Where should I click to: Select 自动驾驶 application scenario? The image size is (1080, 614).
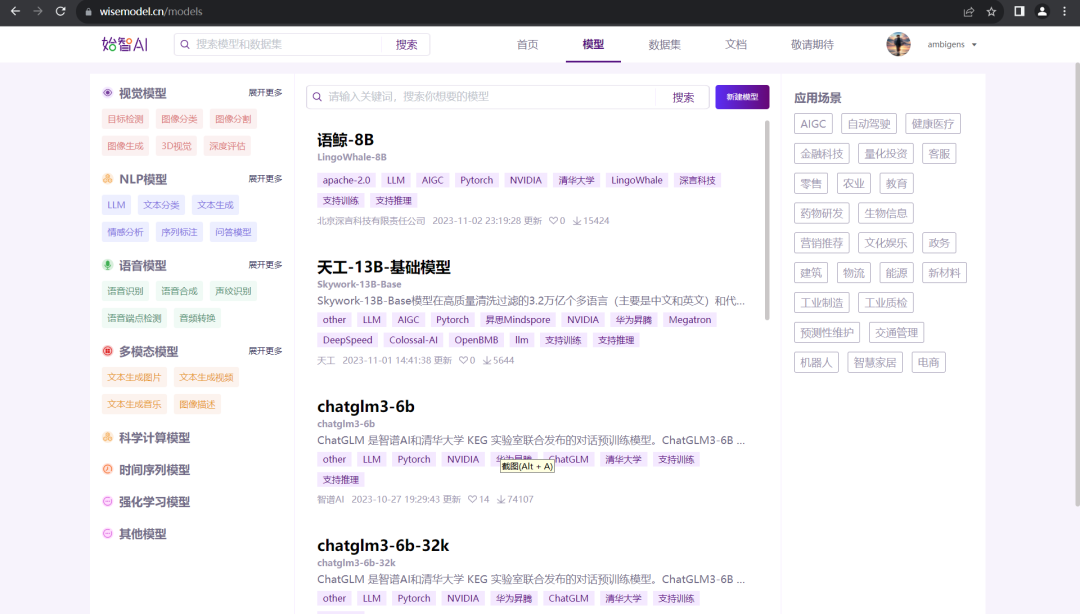pyautogui.click(x=869, y=123)
